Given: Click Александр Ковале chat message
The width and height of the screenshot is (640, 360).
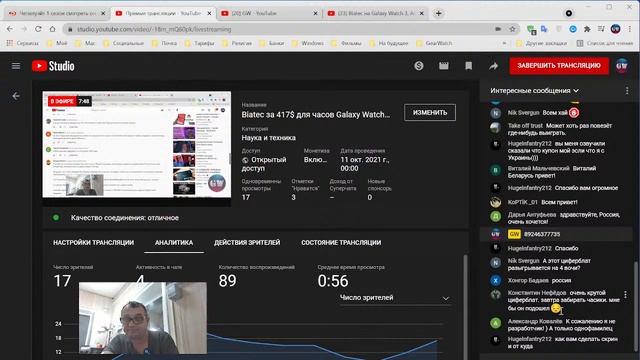Looking at the screenshot, I should click(x=557, y=324).
